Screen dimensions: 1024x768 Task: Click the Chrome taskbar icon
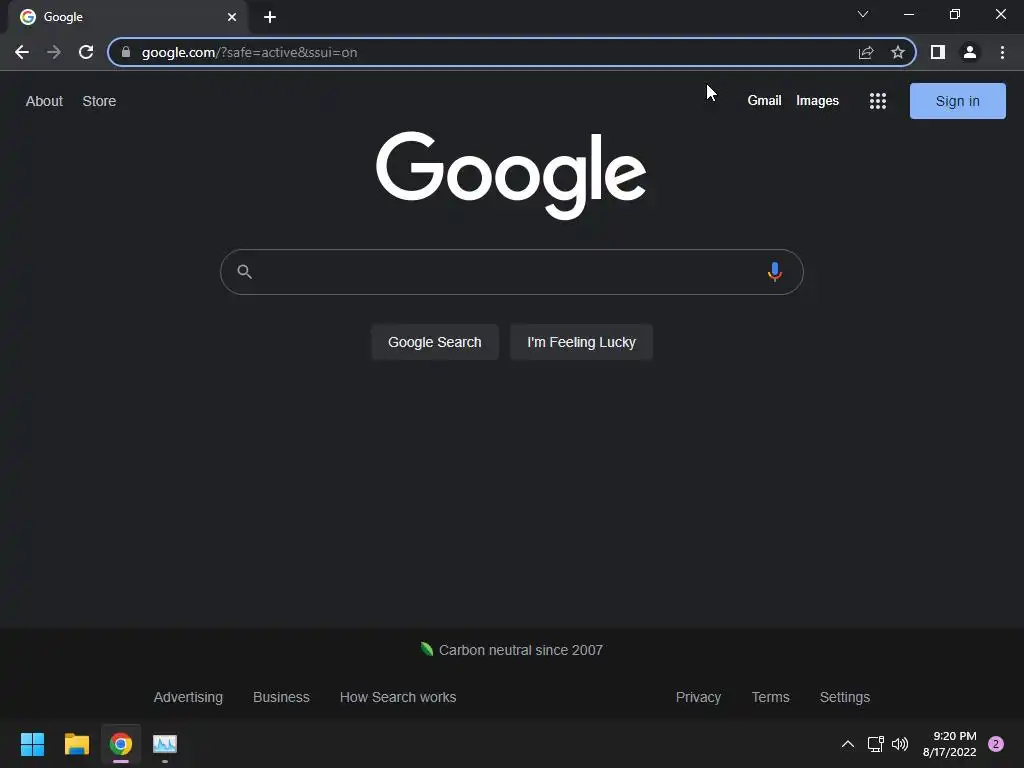click(x=121, y=744)
